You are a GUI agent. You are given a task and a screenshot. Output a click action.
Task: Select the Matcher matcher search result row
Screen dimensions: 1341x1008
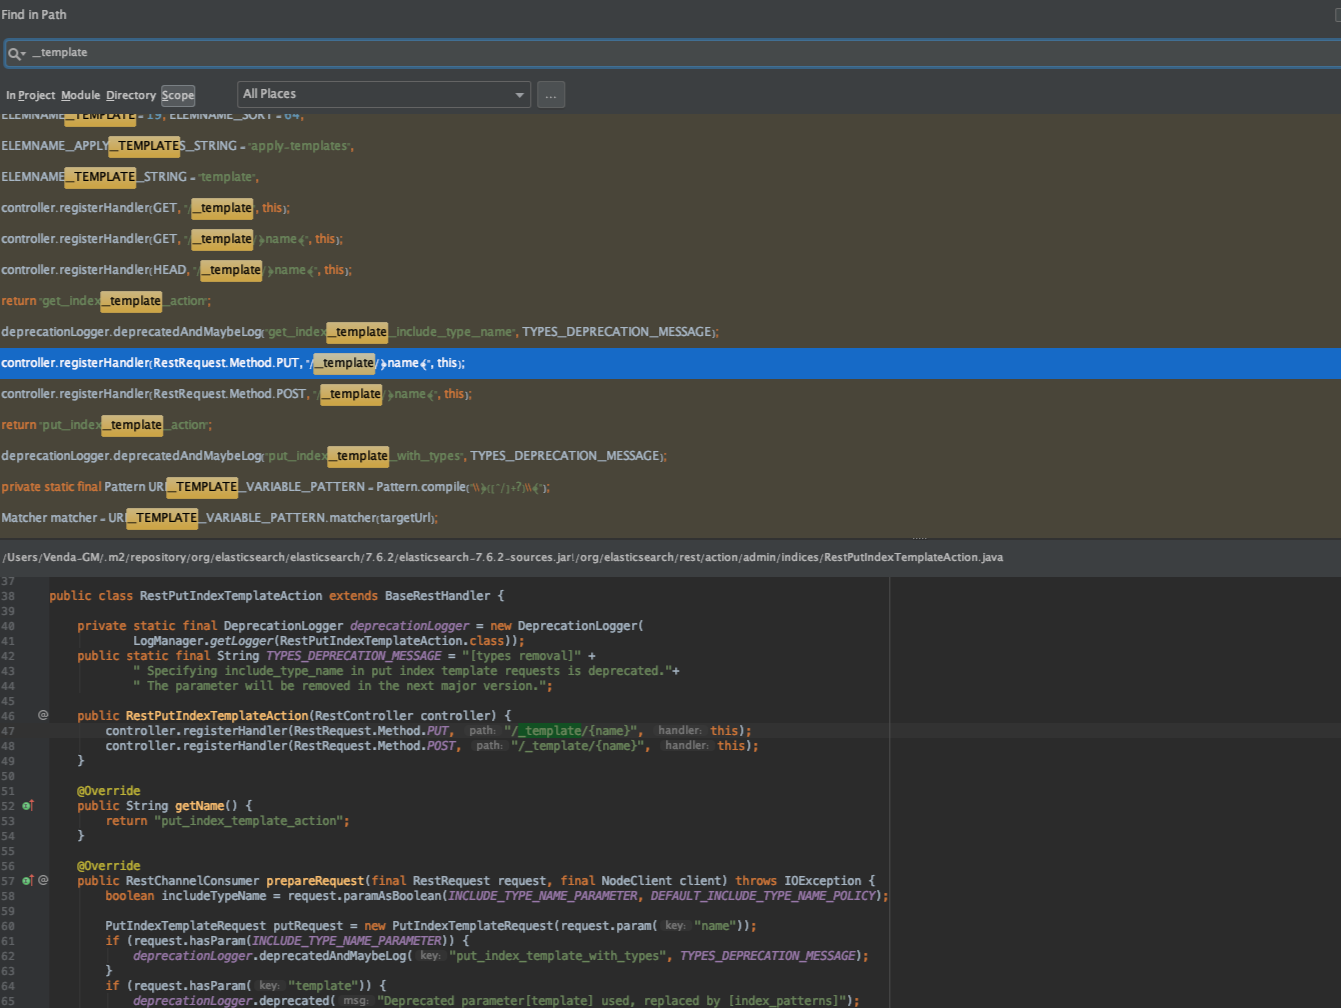point(219,518)
